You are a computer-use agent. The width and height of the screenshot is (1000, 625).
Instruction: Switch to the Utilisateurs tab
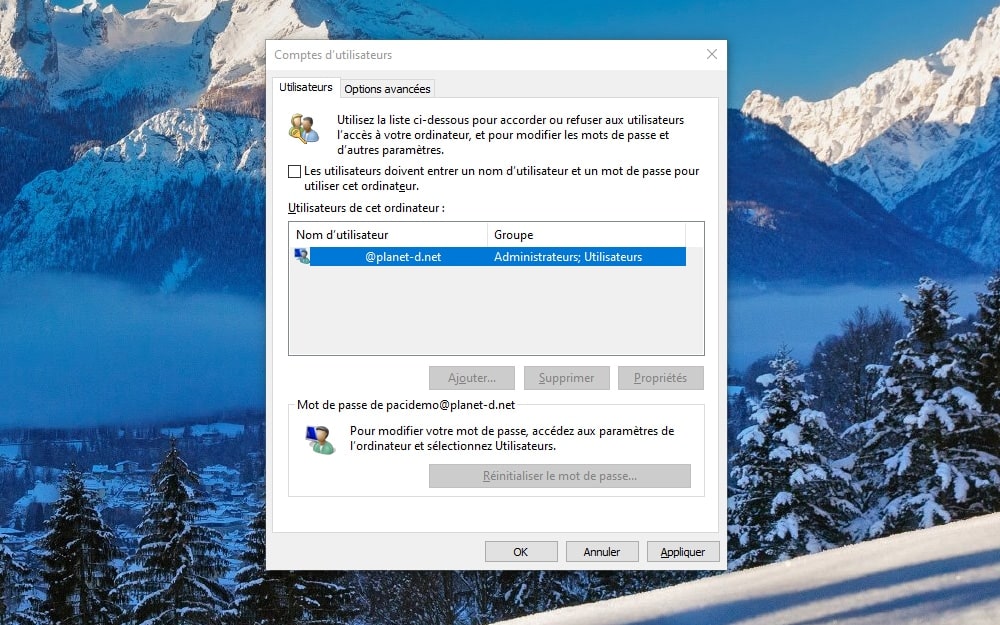point(306,88)
